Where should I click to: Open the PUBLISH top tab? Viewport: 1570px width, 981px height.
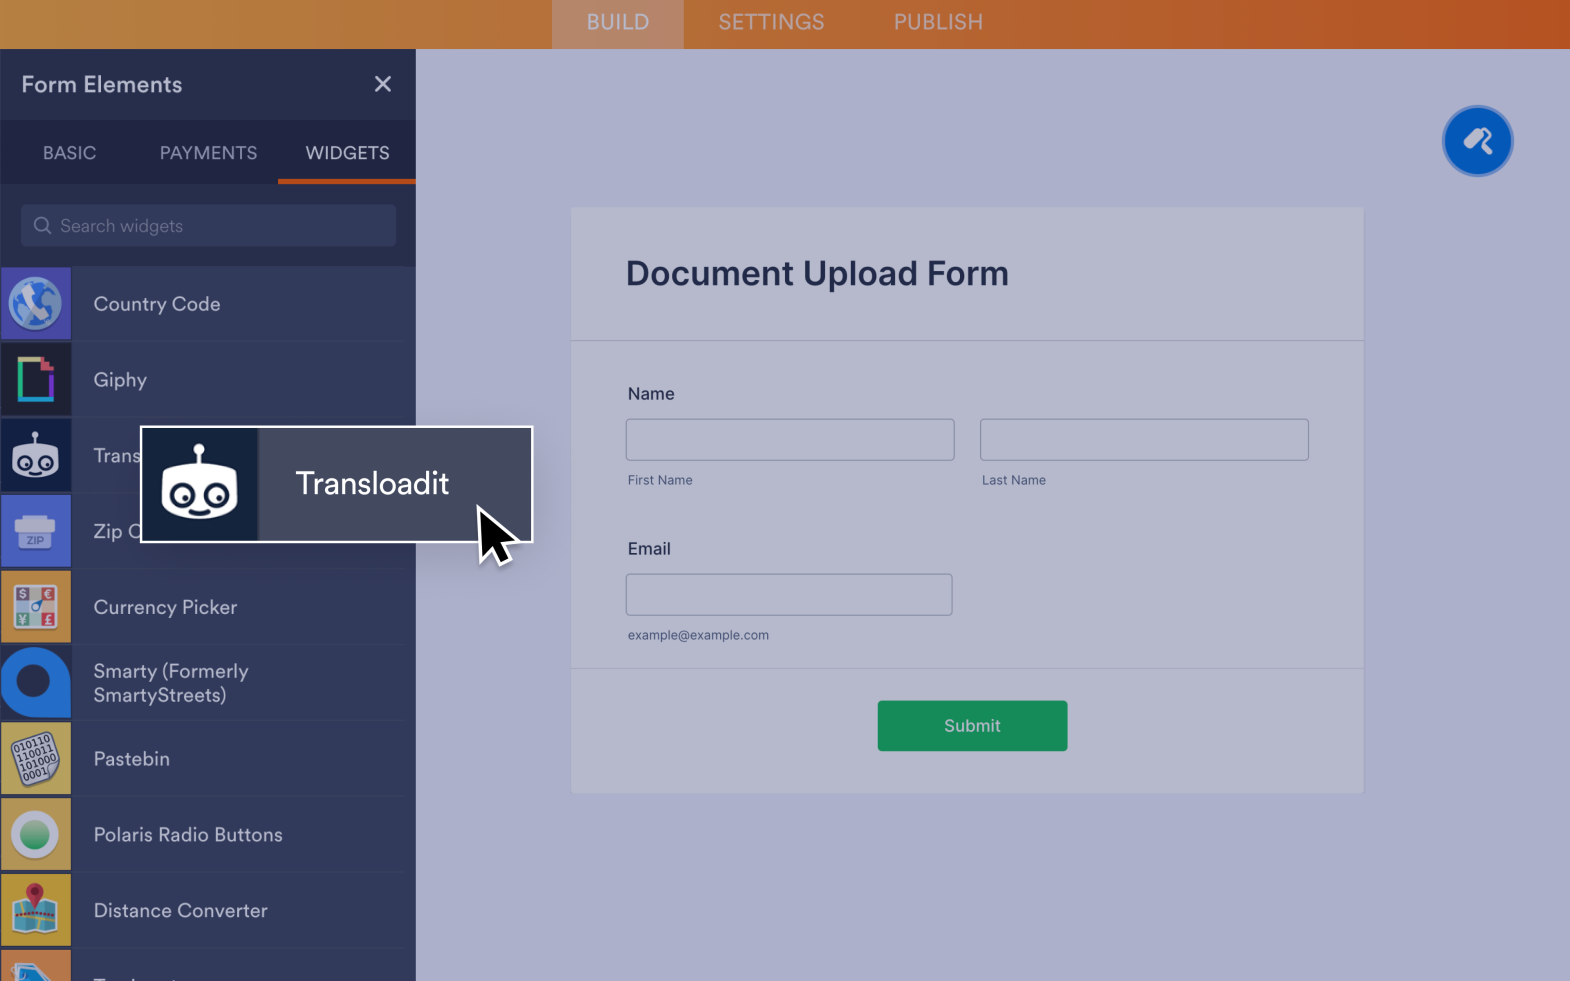(x=938, y=23)
